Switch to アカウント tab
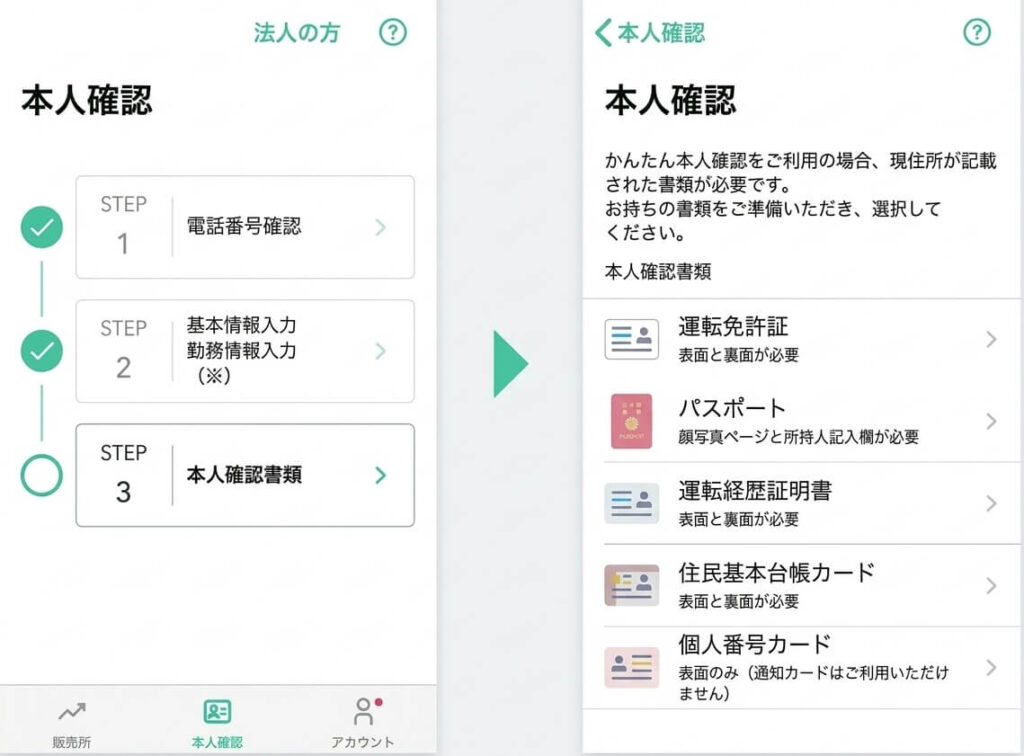Image resolution: width=1024 pixels, height=756 pixels. [363, 723]
